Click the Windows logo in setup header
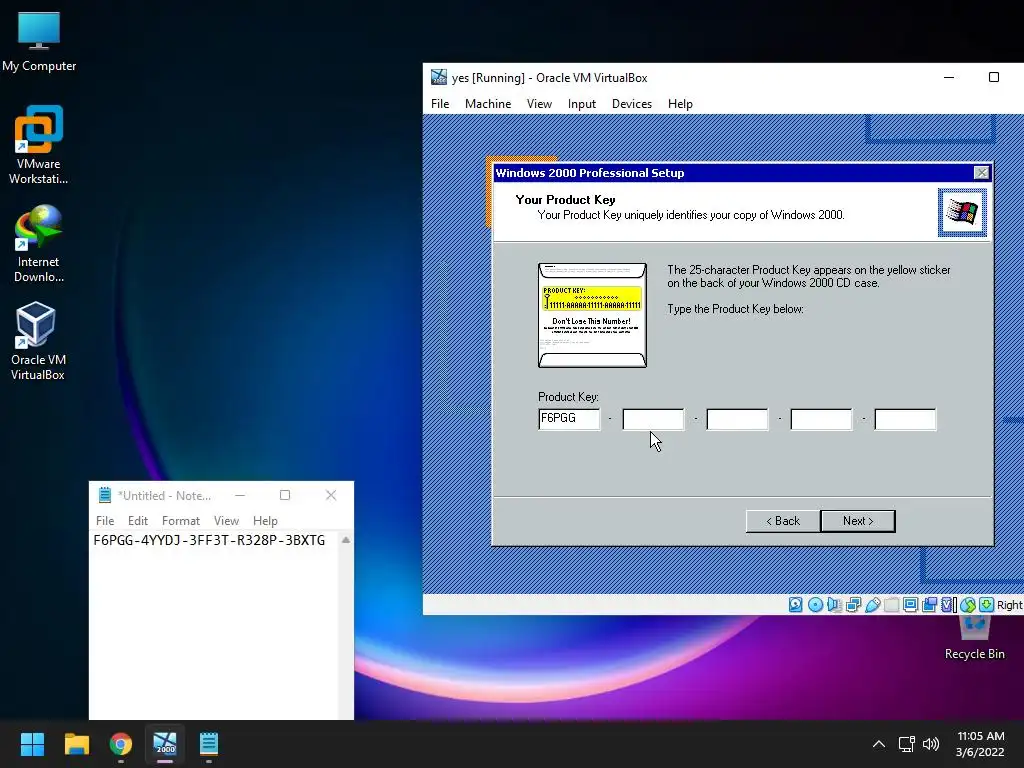The image size is (1024, 768). click(x=963, y=212)
